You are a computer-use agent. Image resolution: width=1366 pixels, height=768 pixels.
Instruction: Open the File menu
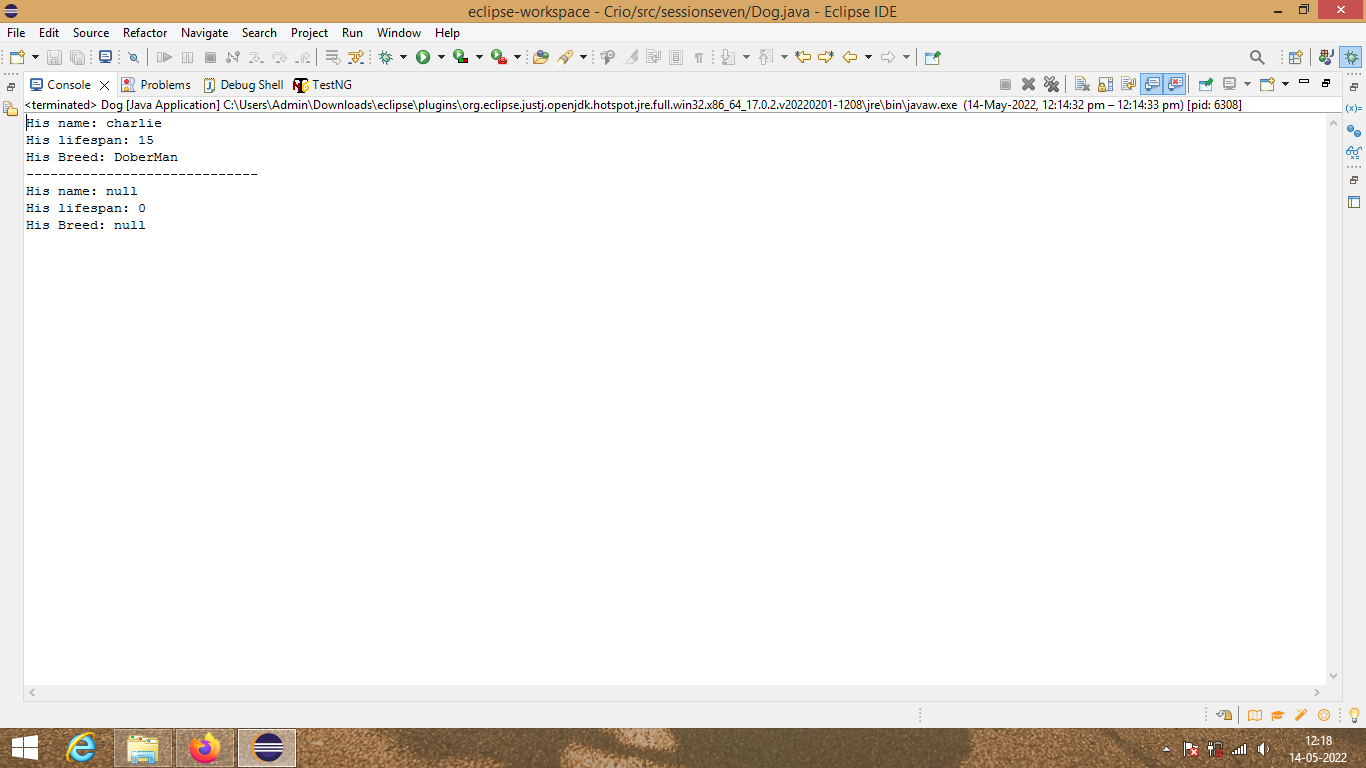tap(16, 33)
